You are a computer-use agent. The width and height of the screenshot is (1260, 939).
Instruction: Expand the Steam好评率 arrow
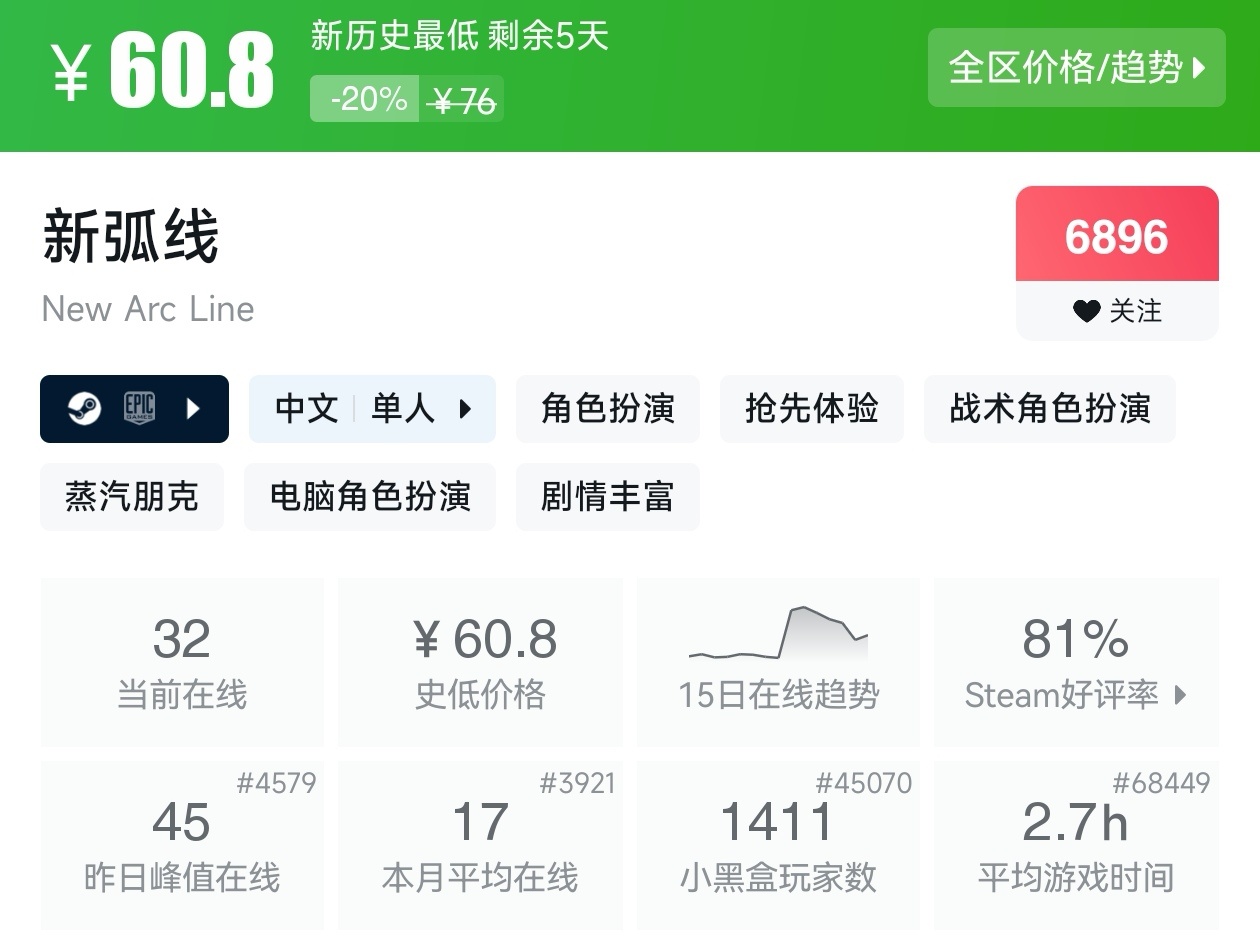(1180, 695)
